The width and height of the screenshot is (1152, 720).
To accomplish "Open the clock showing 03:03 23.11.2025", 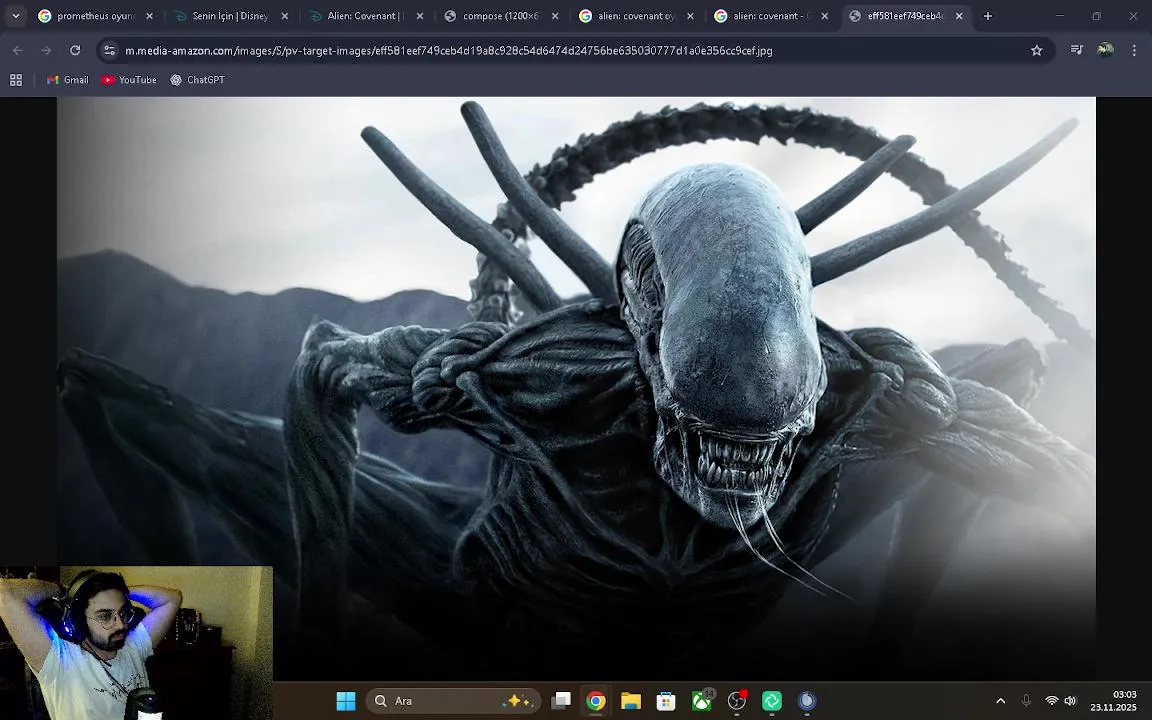I will tap(1113, 701).
